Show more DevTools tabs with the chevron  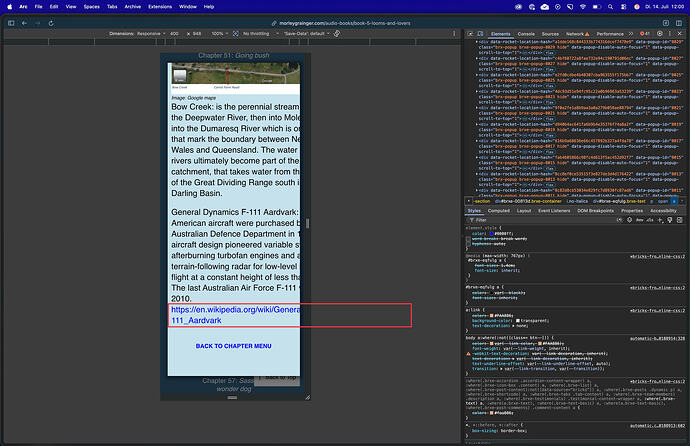pyautogui.click(x=631, y=33)
